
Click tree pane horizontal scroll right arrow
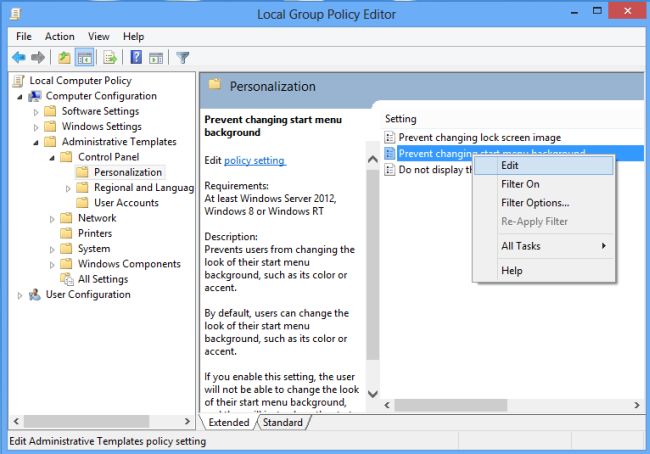187,421
